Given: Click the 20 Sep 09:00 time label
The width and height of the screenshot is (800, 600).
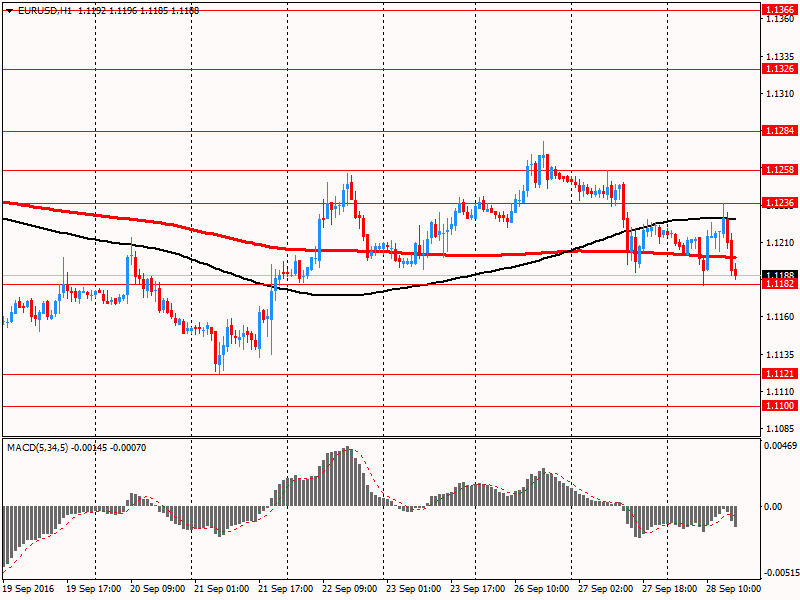Looking at the screenshot, I should [x=158, y=589].
